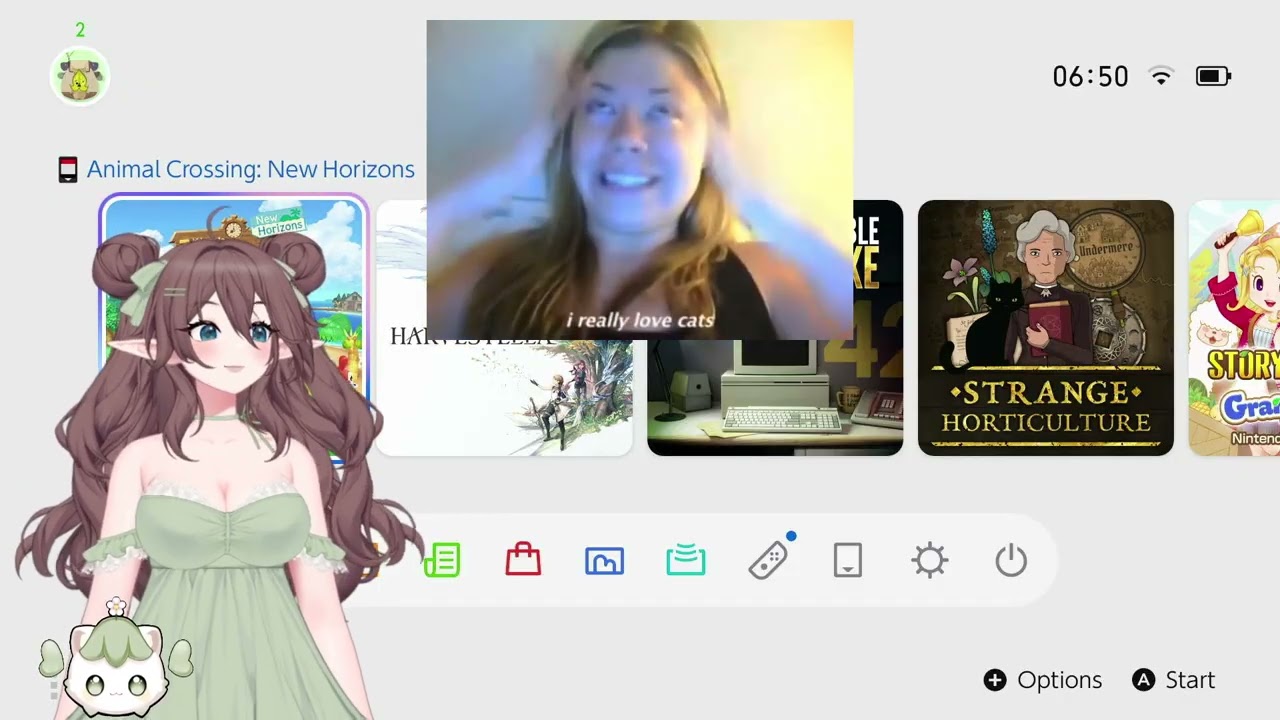The height and width of the screenshot is (720, 1280).
Task: Select the Sleep Mode power icon
Action: (1011, 560)
